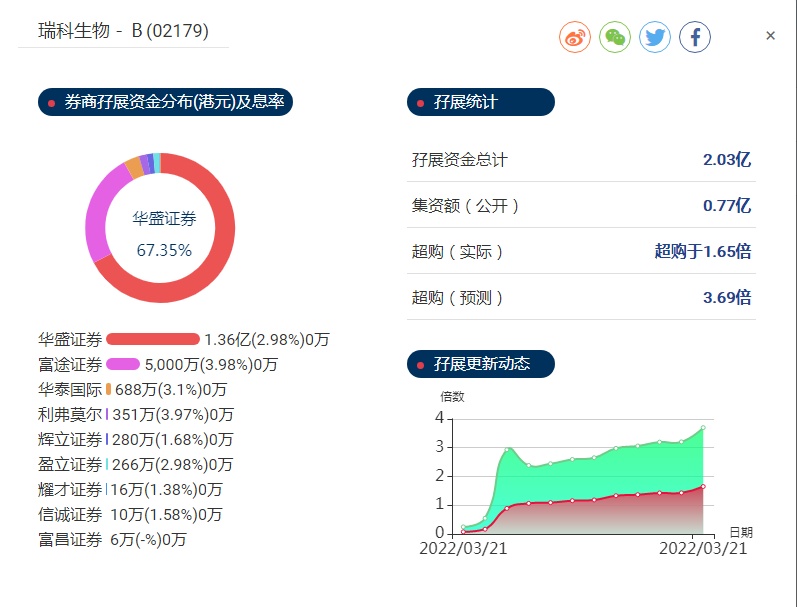Click the last red data point on chart
The image size is (797, 607).
(x=703, y=487)
